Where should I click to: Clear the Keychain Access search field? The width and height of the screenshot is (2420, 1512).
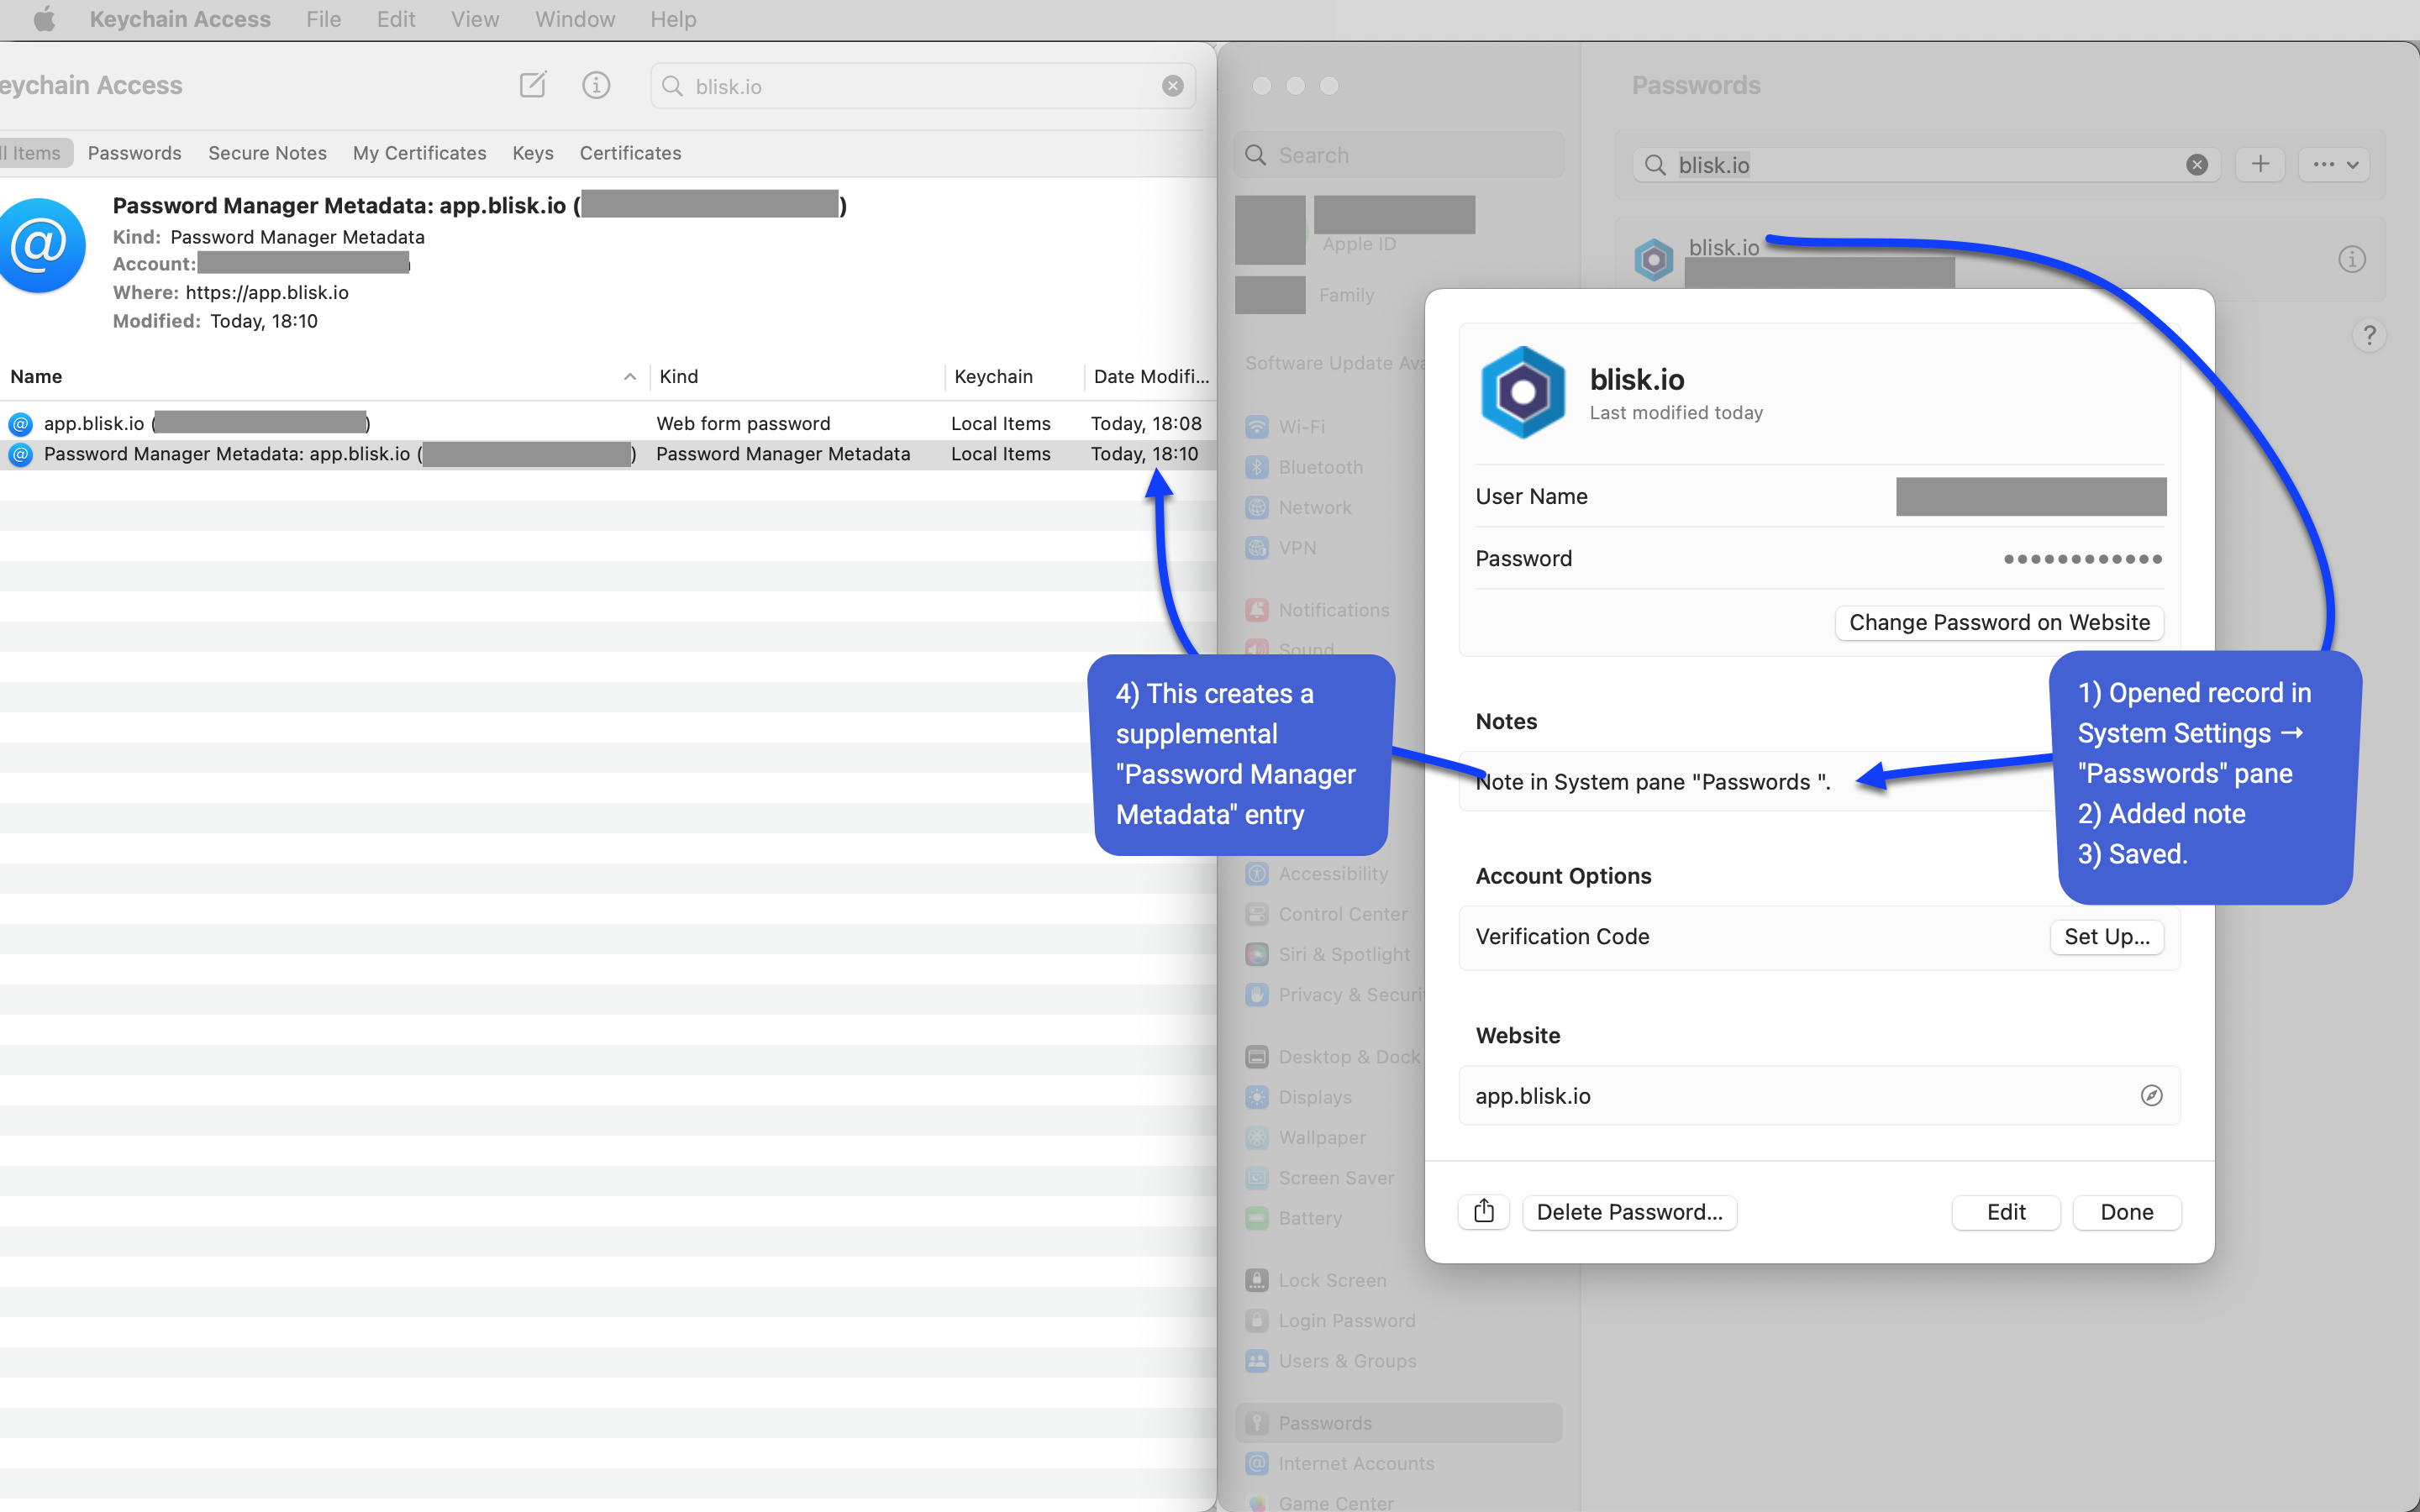(1173, 86)
